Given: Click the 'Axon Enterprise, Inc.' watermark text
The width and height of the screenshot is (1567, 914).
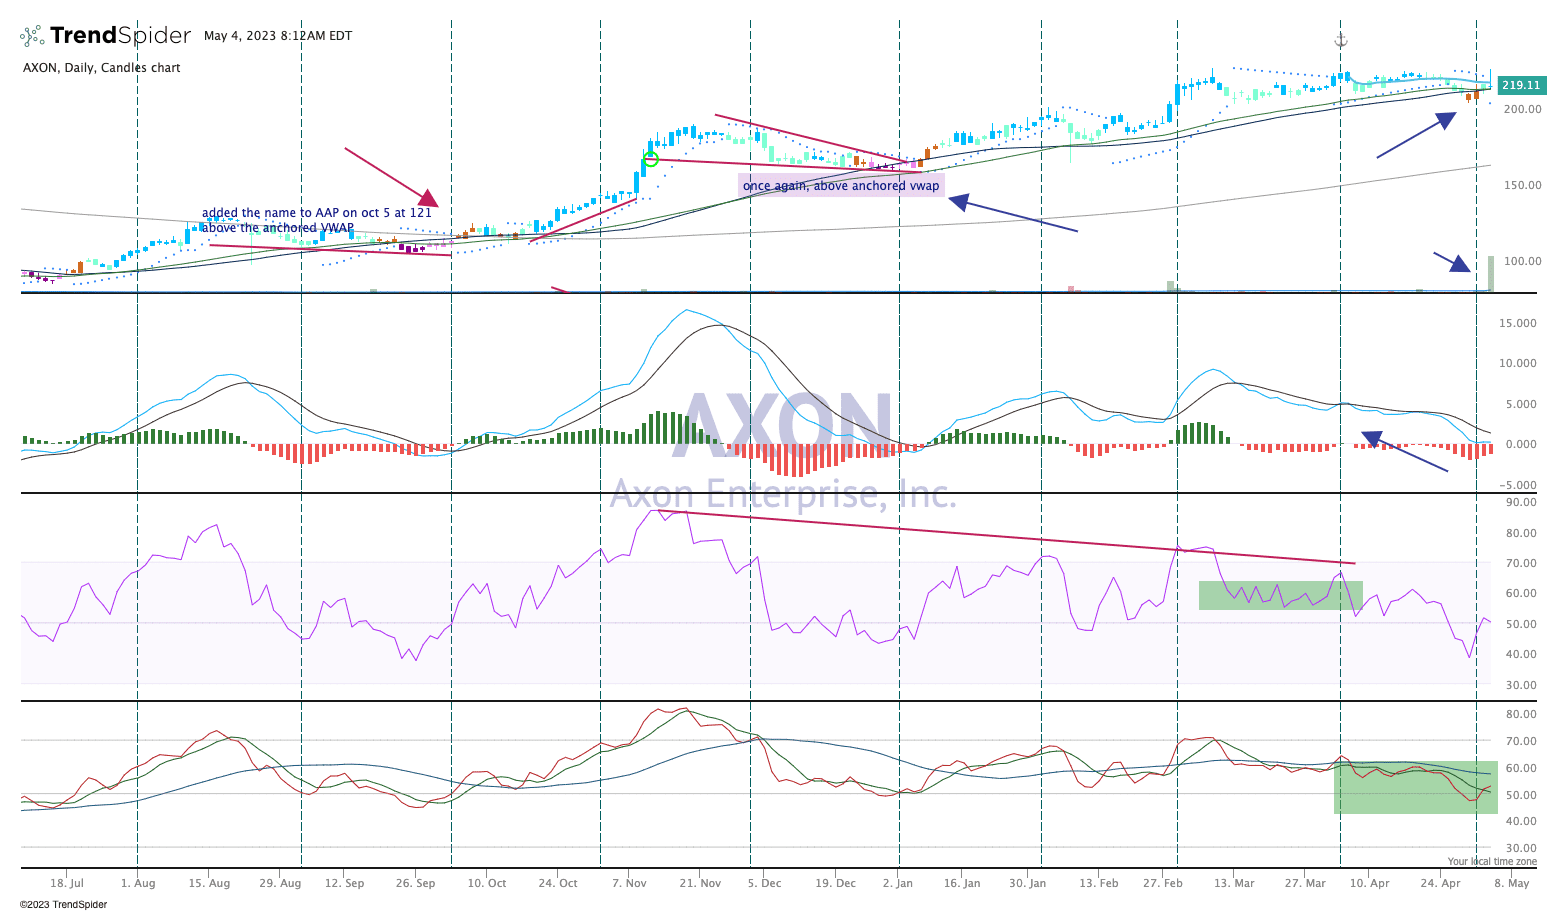Looking at the screenshot, I should (783, 494).
